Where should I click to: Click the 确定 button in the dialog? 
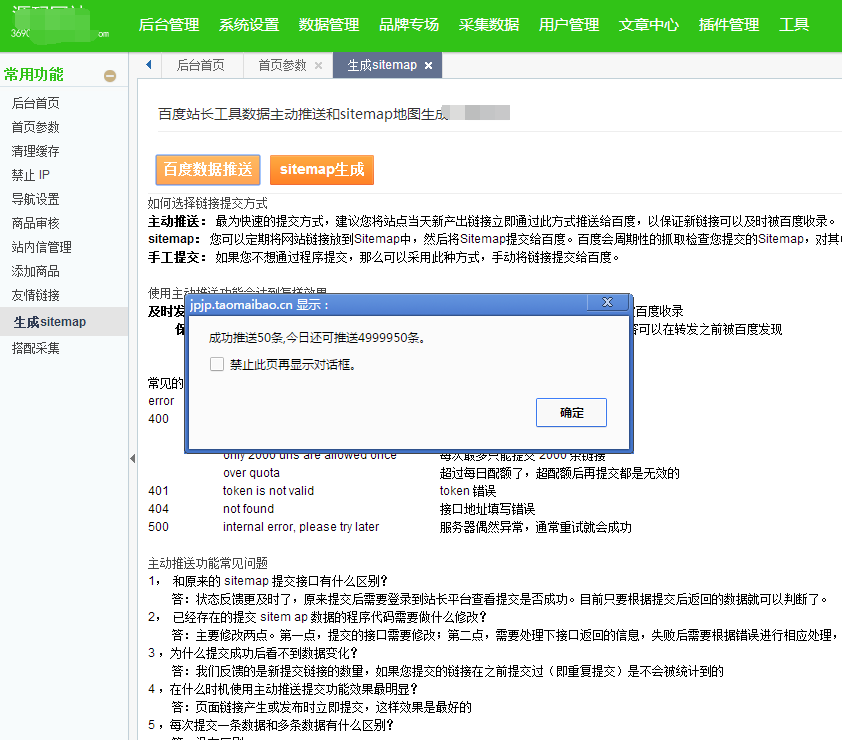point(571,412)
